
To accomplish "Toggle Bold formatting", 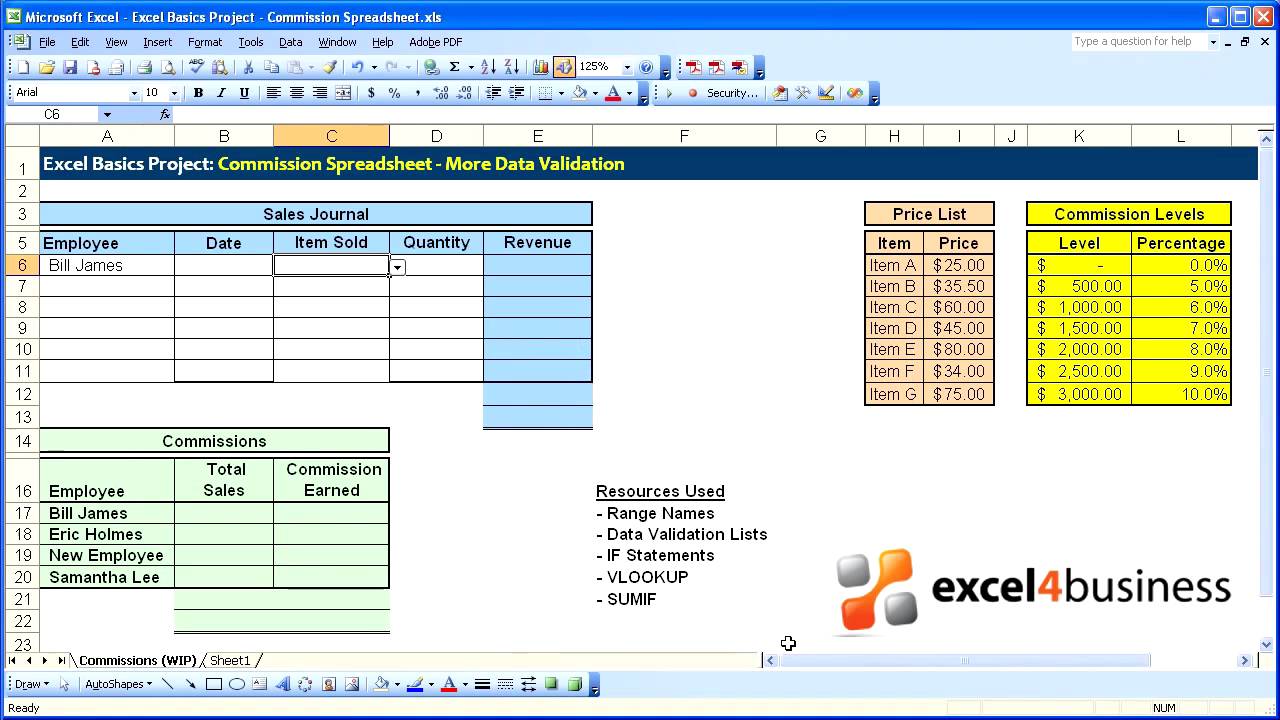I will click(198, 93).
